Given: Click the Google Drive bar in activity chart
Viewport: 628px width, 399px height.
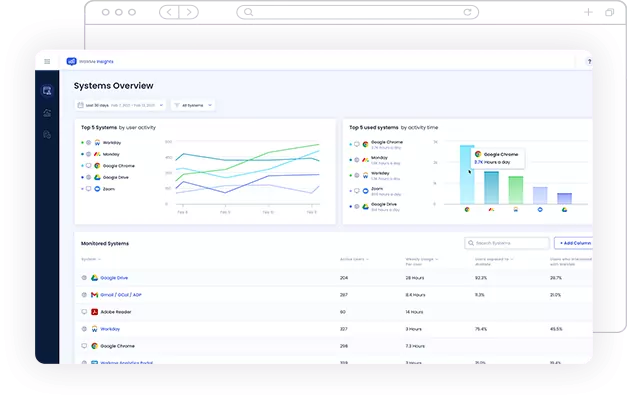Looking at the screenshot, I should pos(564,199).
